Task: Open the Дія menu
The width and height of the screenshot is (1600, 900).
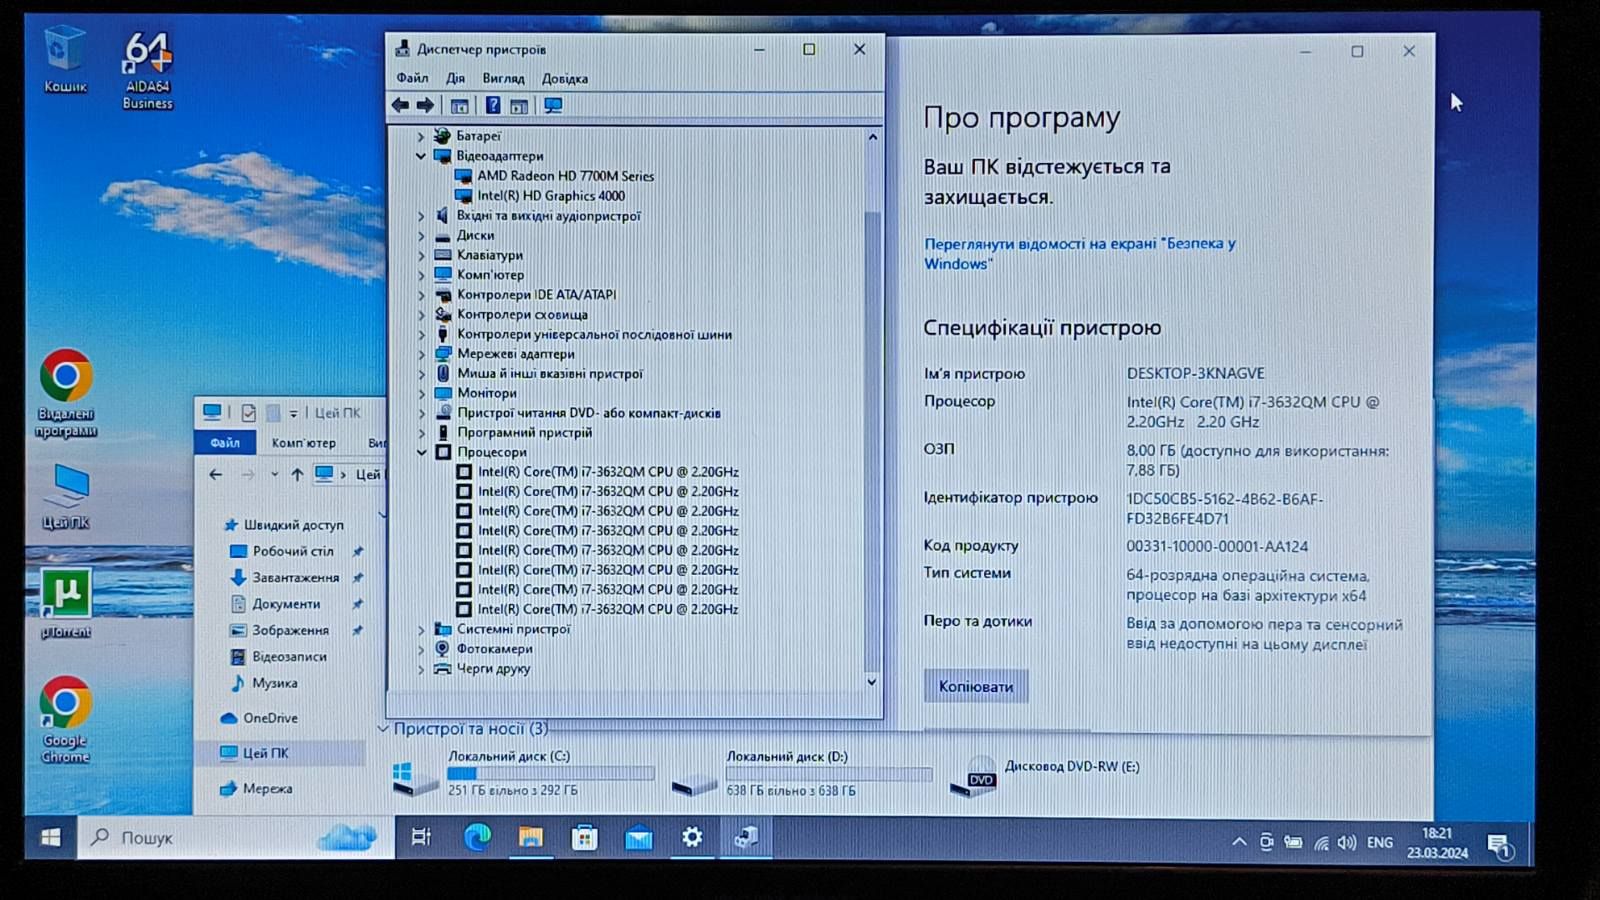Action: click(455, 78)
